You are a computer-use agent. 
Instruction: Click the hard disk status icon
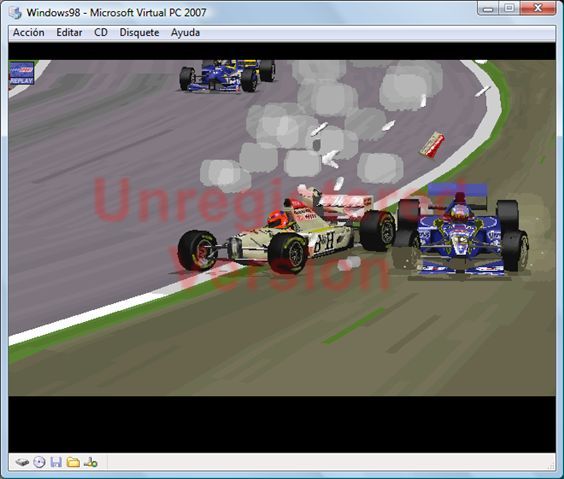click(x=22, y=462)
